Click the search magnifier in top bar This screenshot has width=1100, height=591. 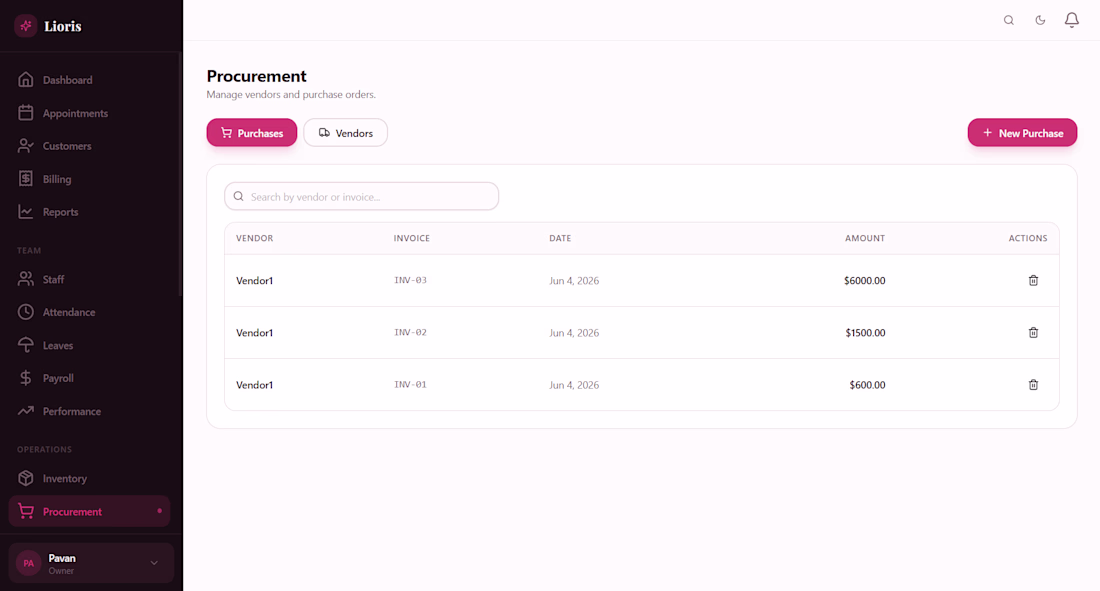coord(1008,20)
